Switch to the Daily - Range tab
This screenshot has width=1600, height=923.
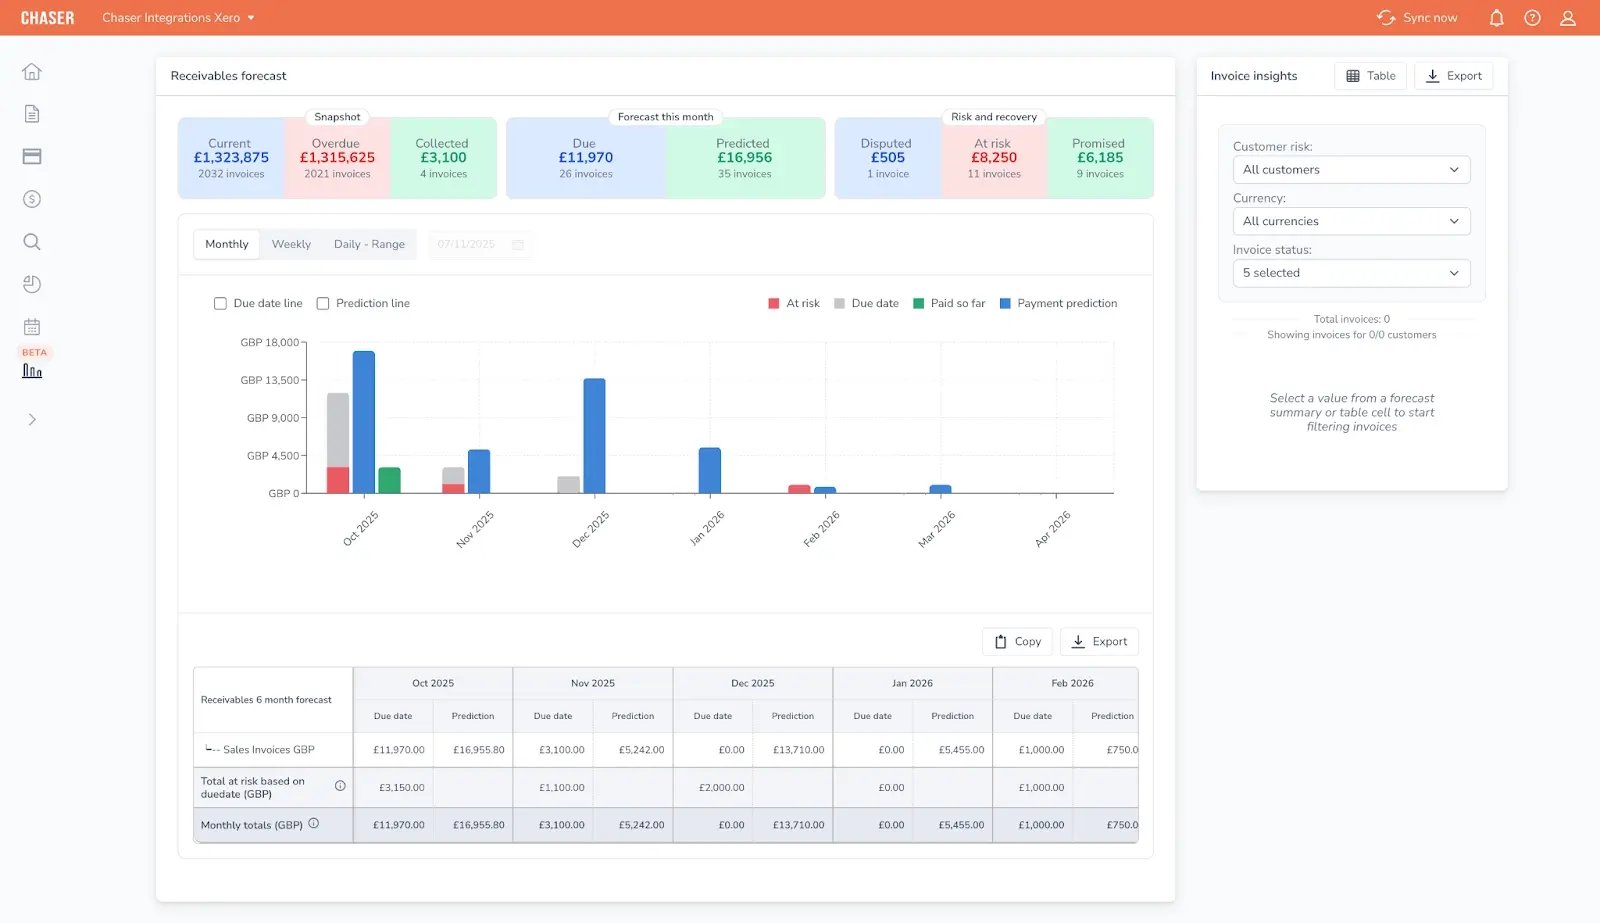(x=369, y=244)
